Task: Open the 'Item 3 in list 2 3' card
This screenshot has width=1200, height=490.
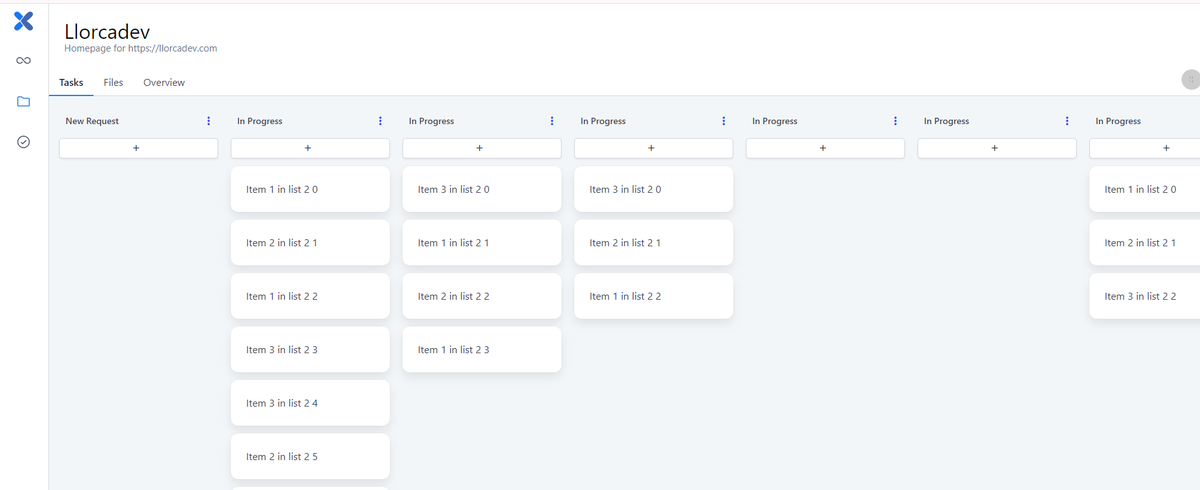Action: click(x=310, y=350)
